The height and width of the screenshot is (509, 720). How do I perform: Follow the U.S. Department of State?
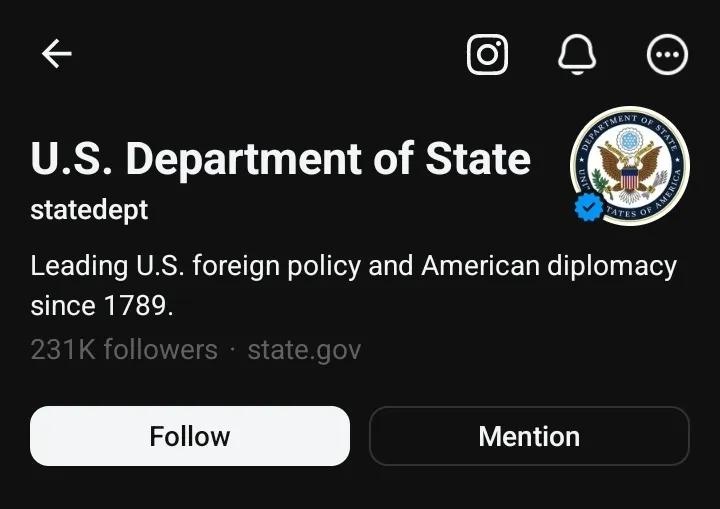(x=190, y=436)
